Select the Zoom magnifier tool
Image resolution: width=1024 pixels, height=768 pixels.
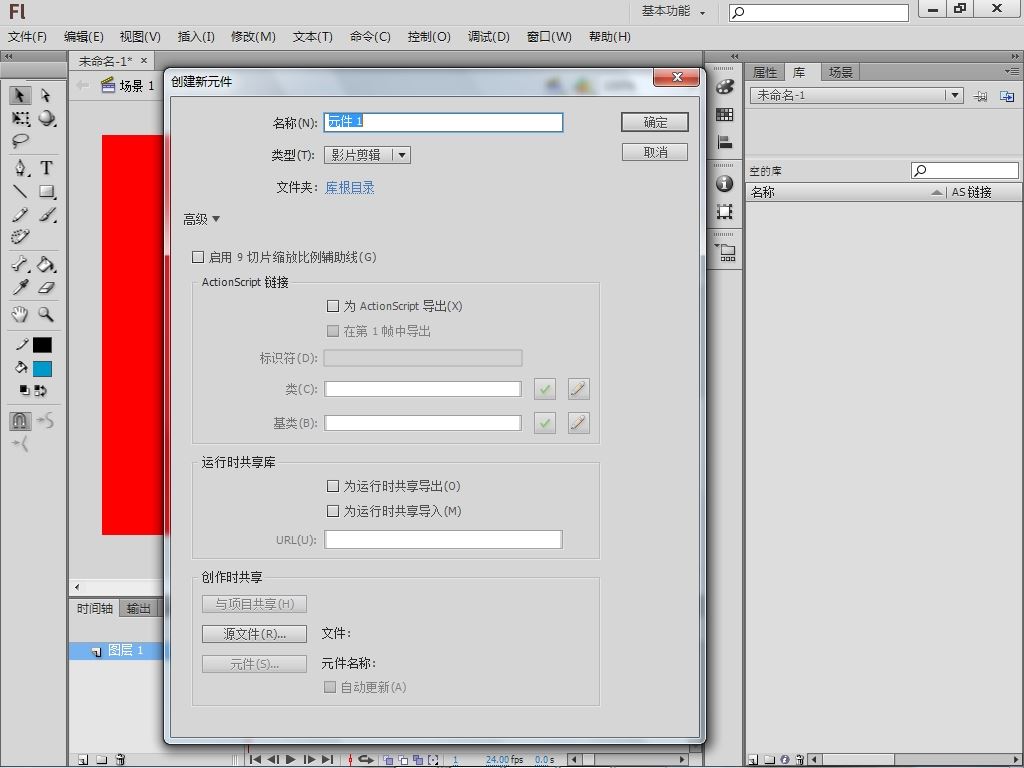click(x=46, y=314)
